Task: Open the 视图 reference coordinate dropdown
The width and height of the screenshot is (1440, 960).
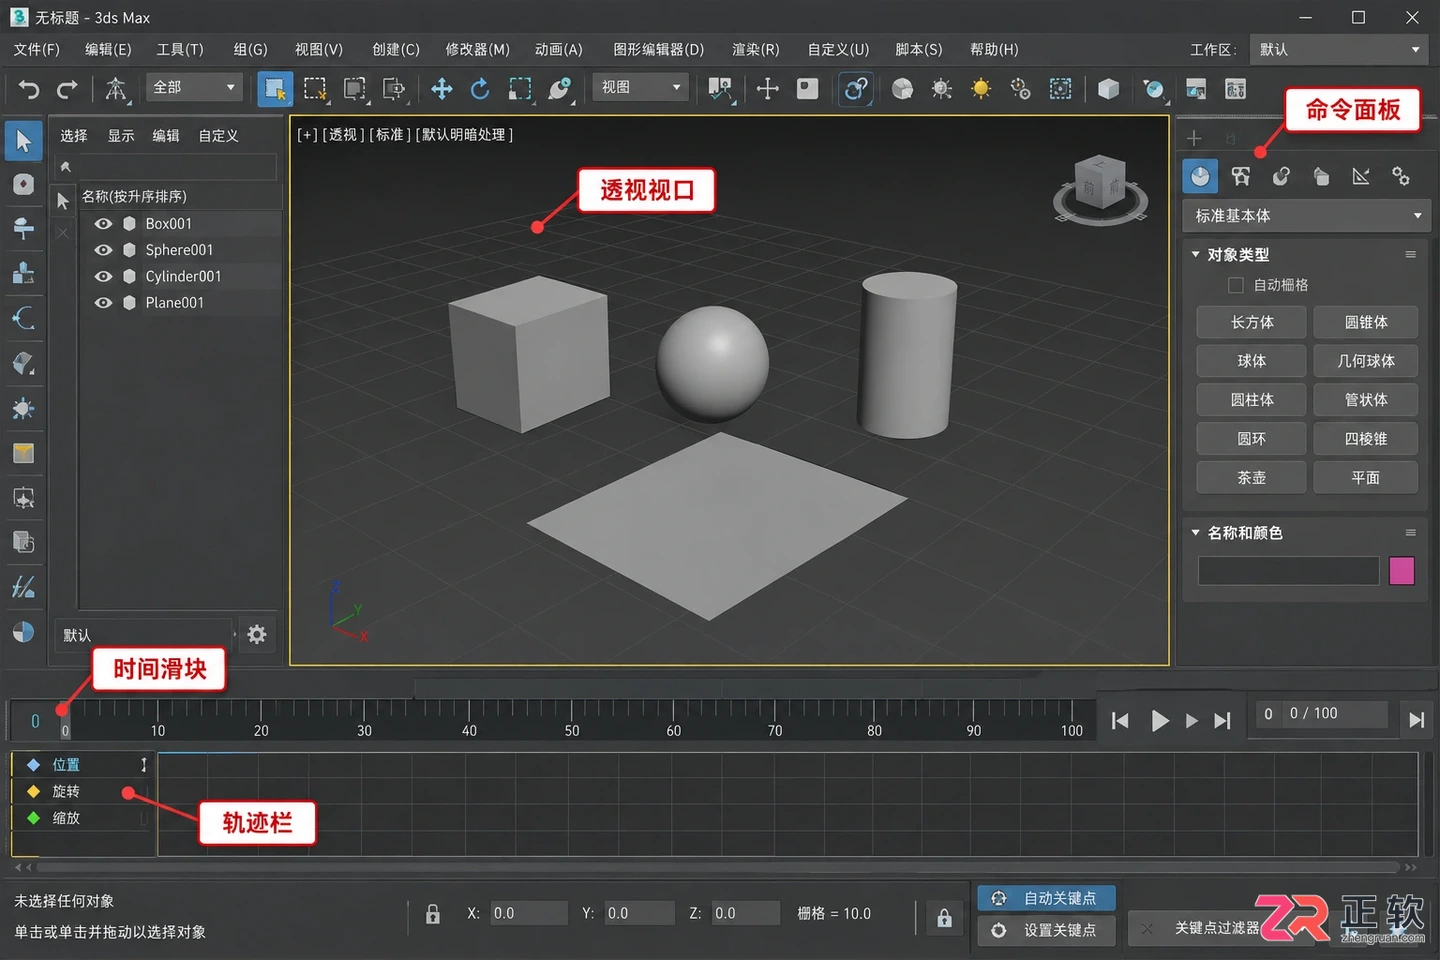Action: click(x=641, y=87)
